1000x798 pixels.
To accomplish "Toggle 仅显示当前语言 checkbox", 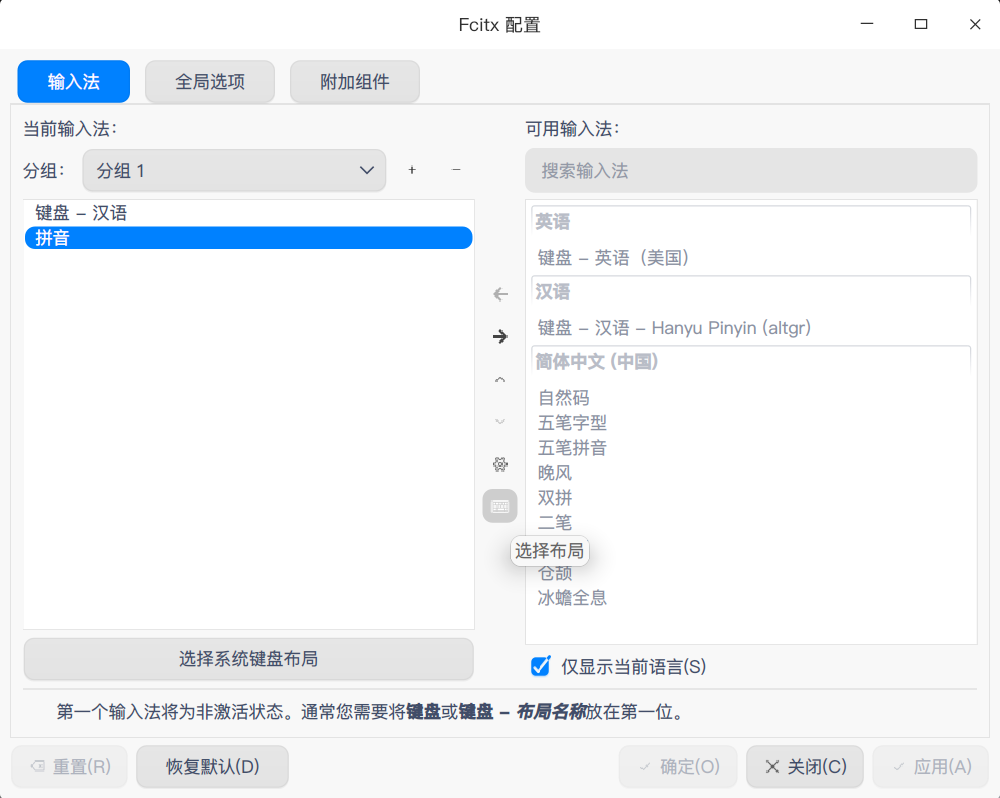I will click(x=539, y=666).
